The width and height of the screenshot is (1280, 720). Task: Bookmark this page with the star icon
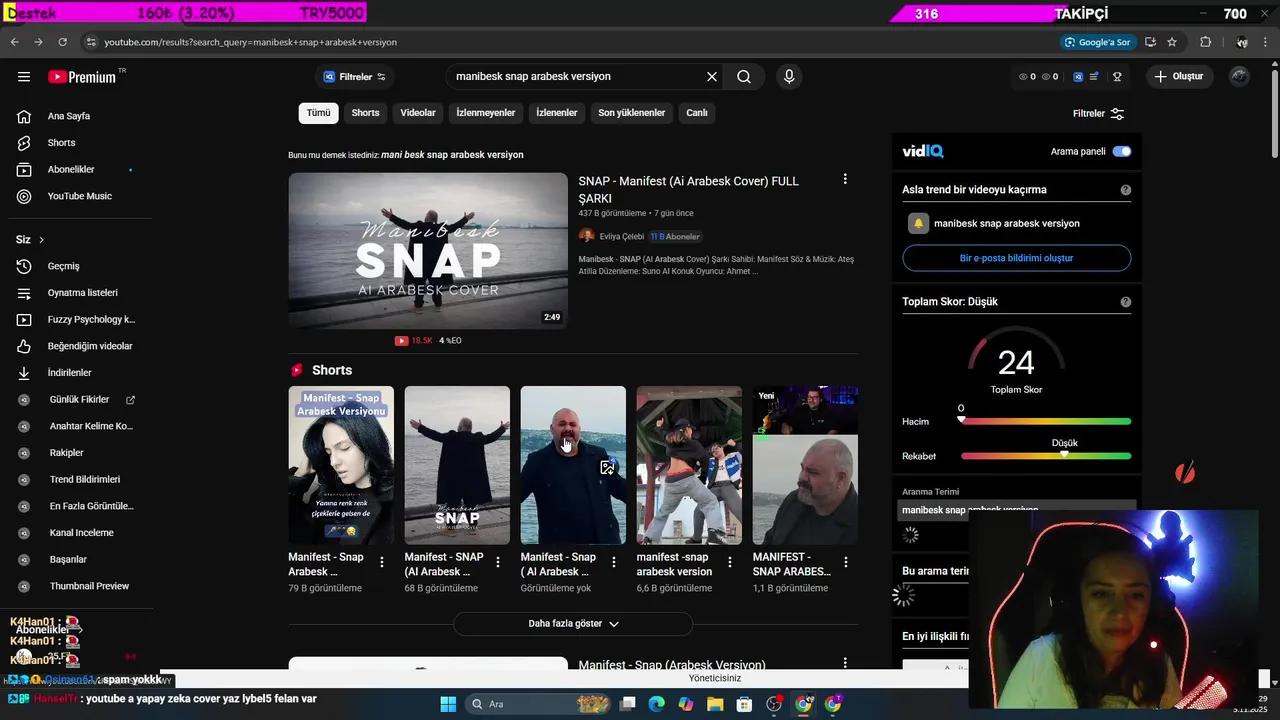pyautogui.click(x=1172, y=42)
